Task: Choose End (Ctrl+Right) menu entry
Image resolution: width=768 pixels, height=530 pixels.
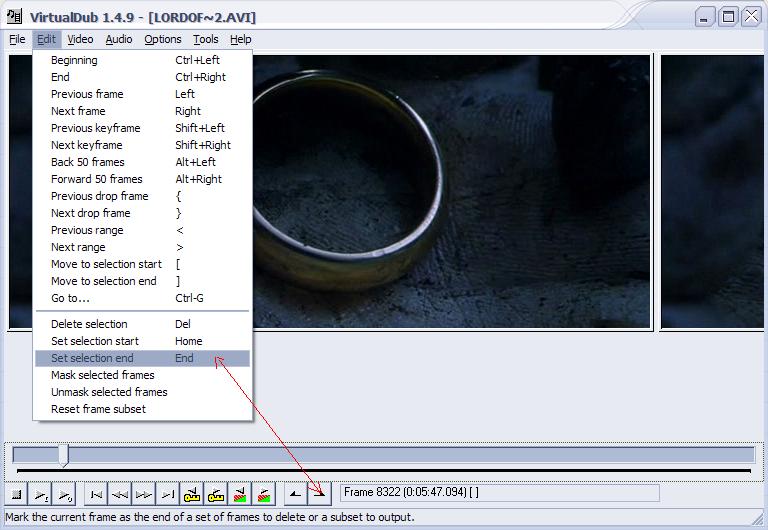Action: tap(143, 77)
